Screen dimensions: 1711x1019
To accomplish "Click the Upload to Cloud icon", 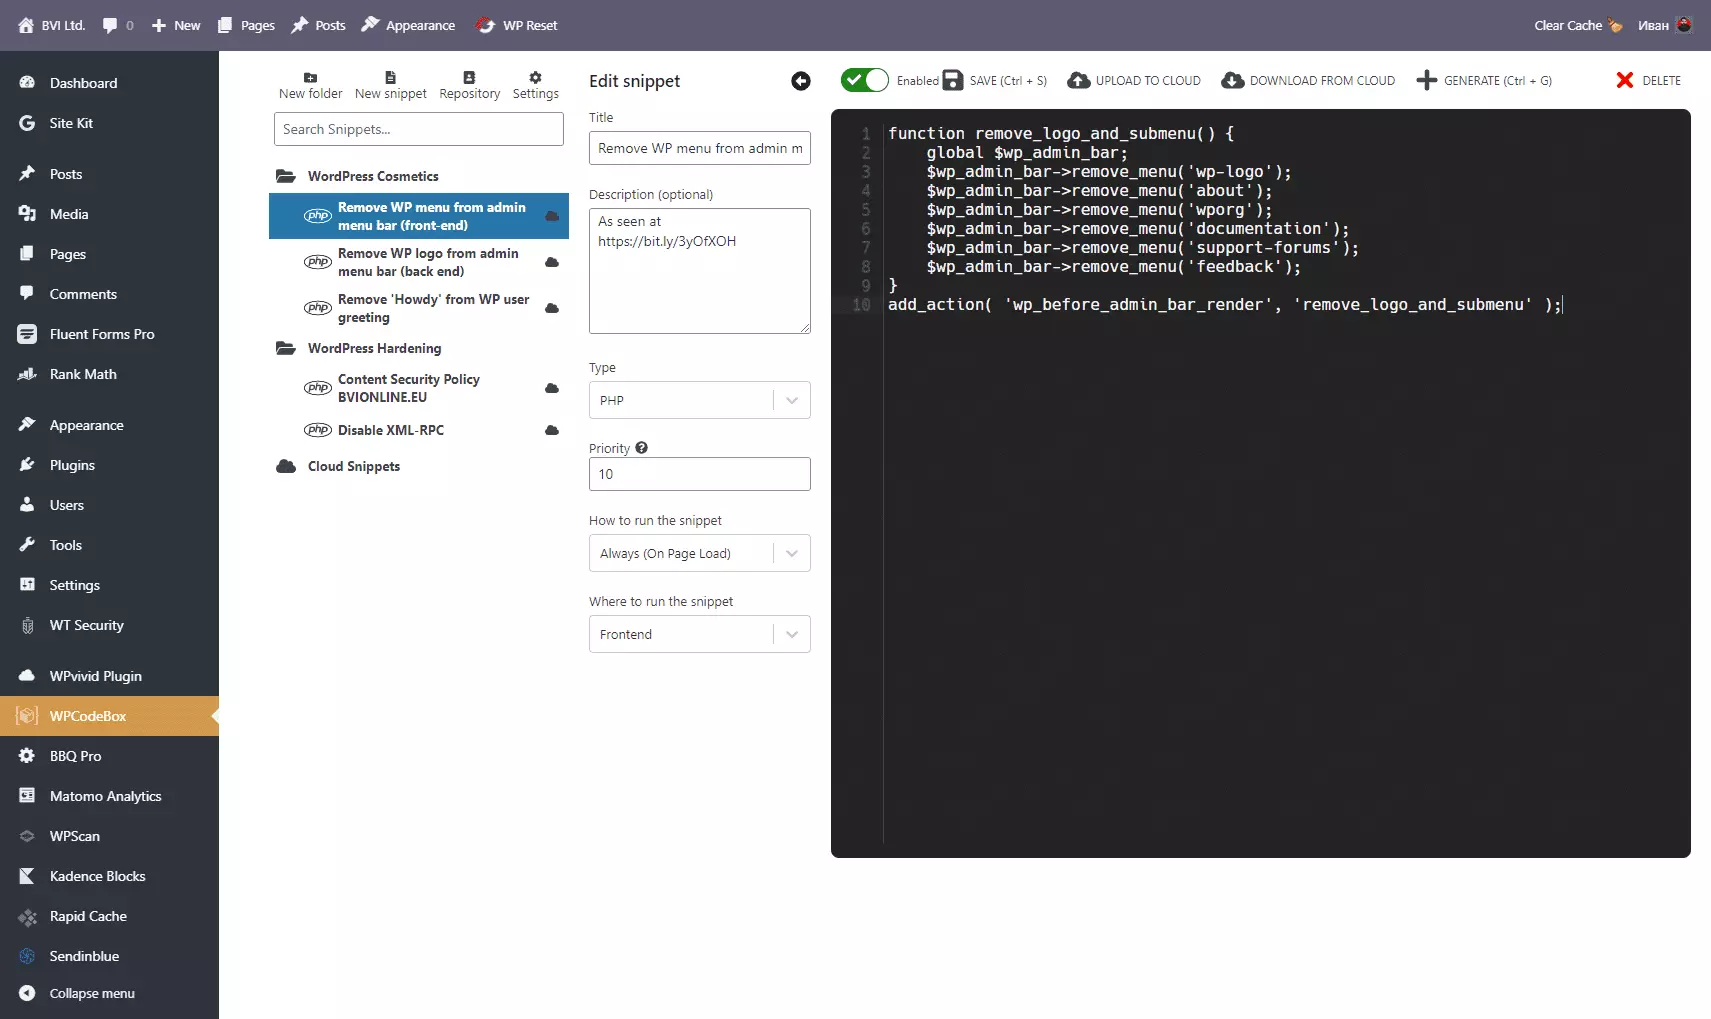I will 1079,81.
